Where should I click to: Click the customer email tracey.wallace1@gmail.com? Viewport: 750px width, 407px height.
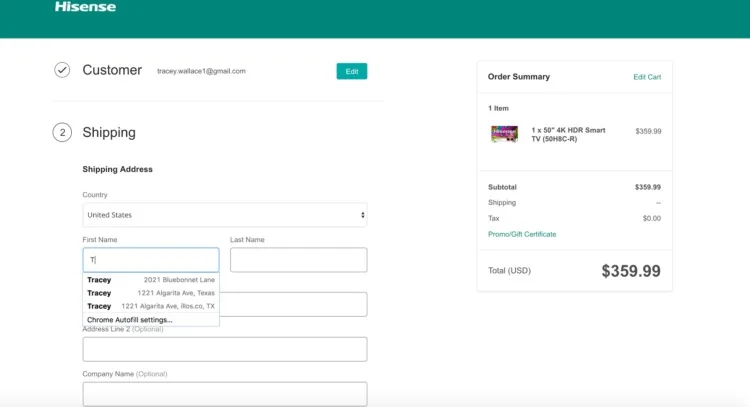click(201, 71)
